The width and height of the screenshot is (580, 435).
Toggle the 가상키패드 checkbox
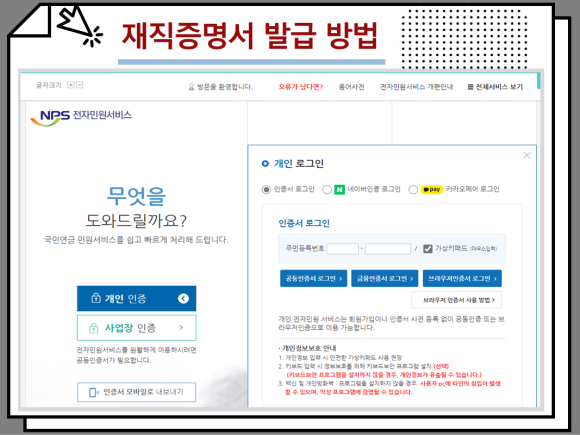pyautogui.click(x=428, y=249)
